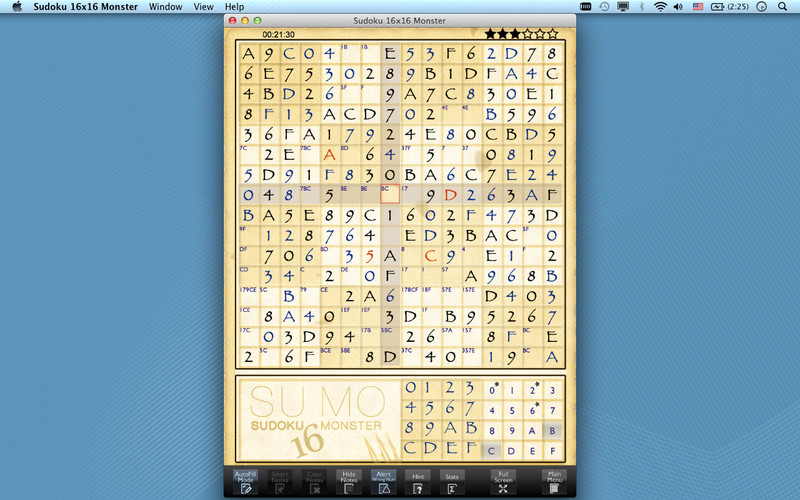Choose large 6 on the number pad
This screenshot has width=800, height=500.
449,408
